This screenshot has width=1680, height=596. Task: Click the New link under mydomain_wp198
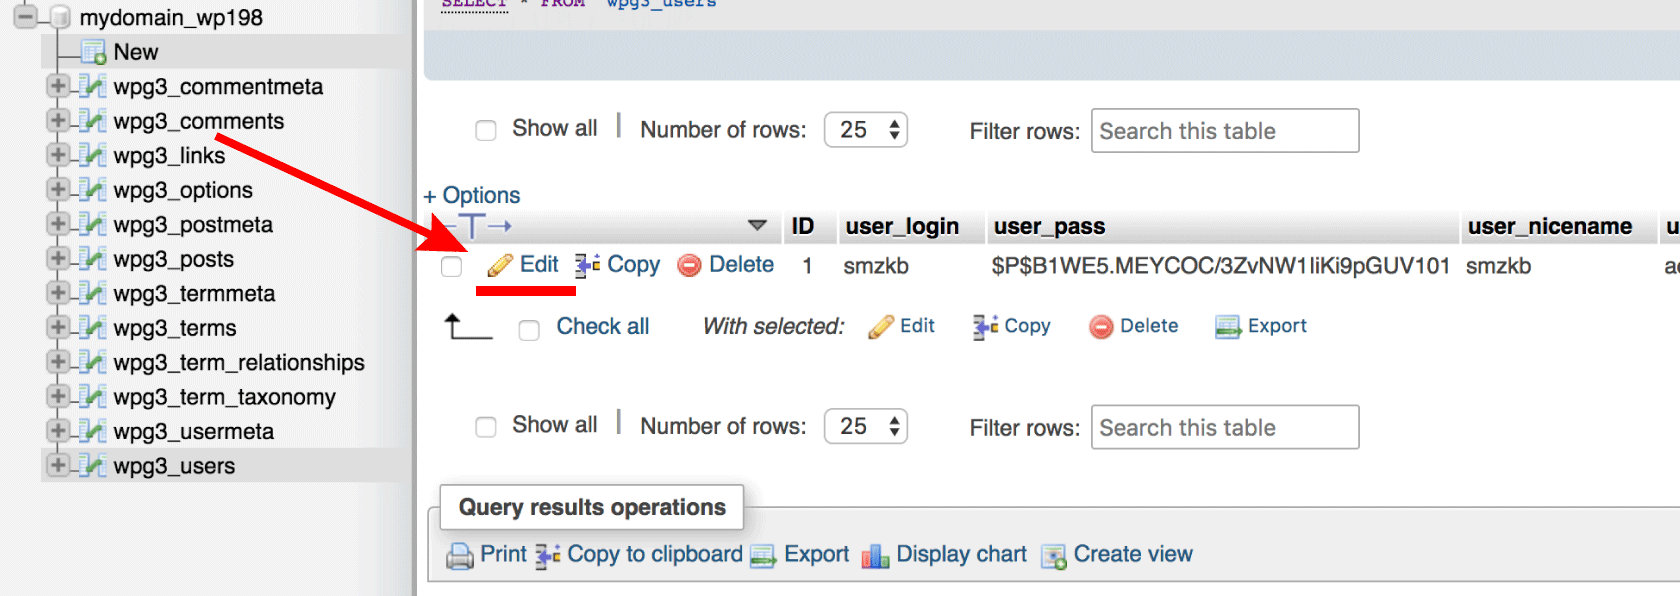136,52
